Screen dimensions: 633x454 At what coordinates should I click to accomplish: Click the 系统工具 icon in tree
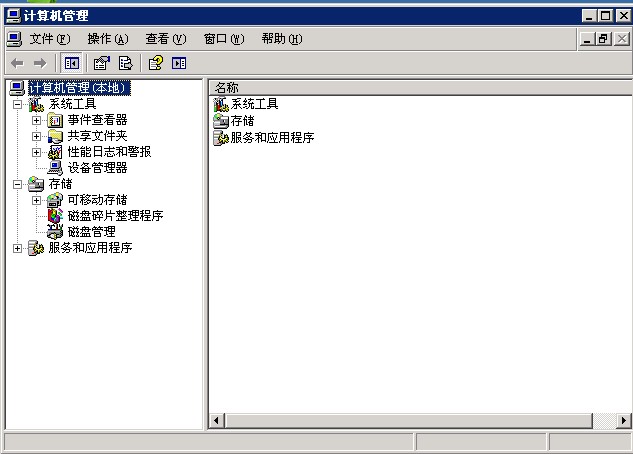click(x=36, y=105)
